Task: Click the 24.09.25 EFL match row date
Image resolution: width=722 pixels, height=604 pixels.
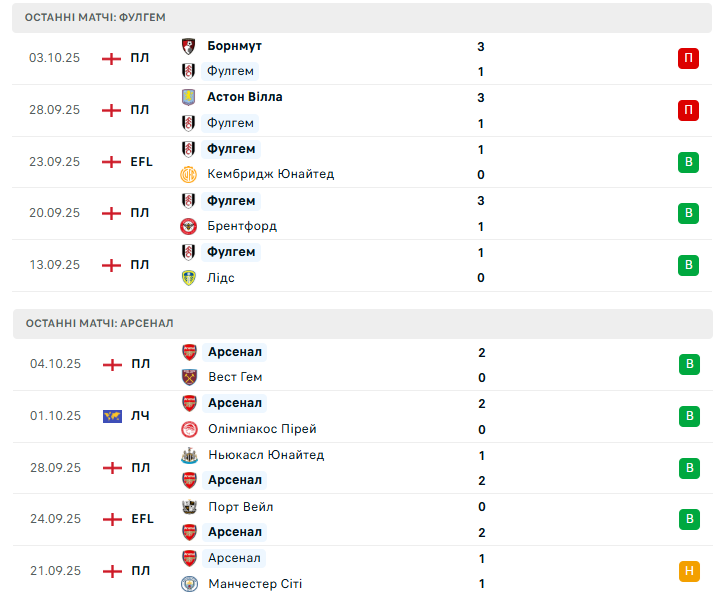Action: click(x=55, y=519)
